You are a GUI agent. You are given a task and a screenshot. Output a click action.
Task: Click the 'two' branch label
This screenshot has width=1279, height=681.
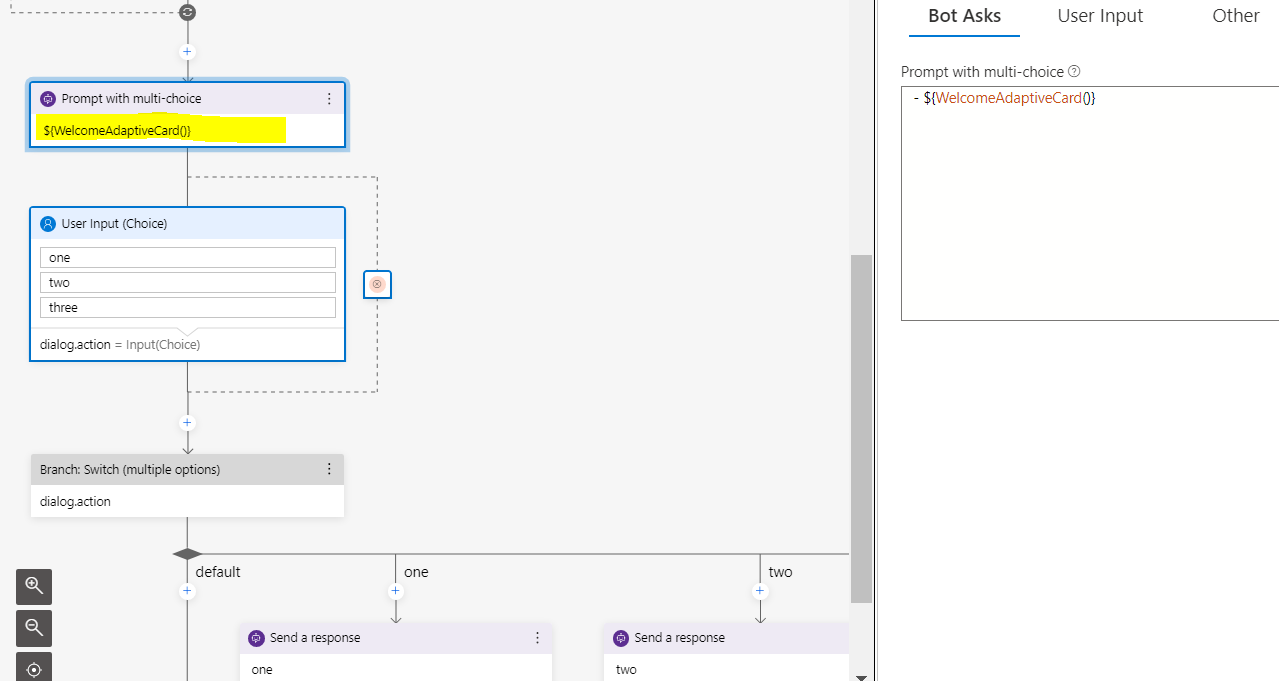780,572
